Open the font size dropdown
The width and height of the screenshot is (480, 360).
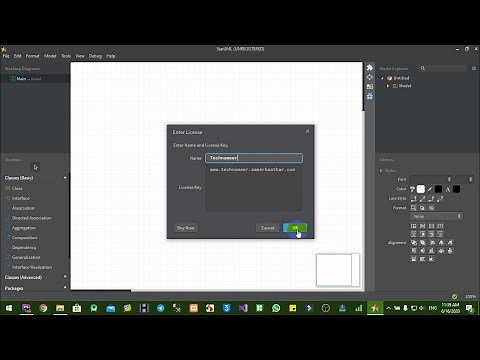[464, 179]
